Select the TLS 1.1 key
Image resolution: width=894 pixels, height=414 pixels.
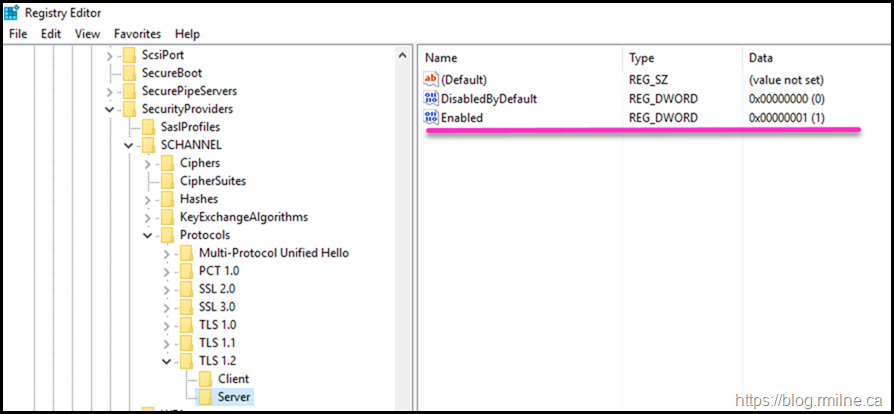[217, 343]
